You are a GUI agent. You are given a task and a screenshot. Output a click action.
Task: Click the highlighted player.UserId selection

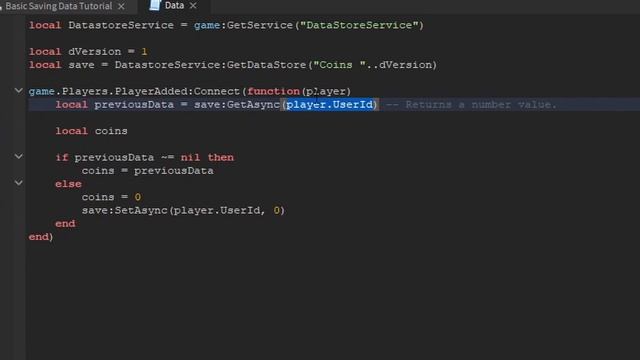click(330, 104)
